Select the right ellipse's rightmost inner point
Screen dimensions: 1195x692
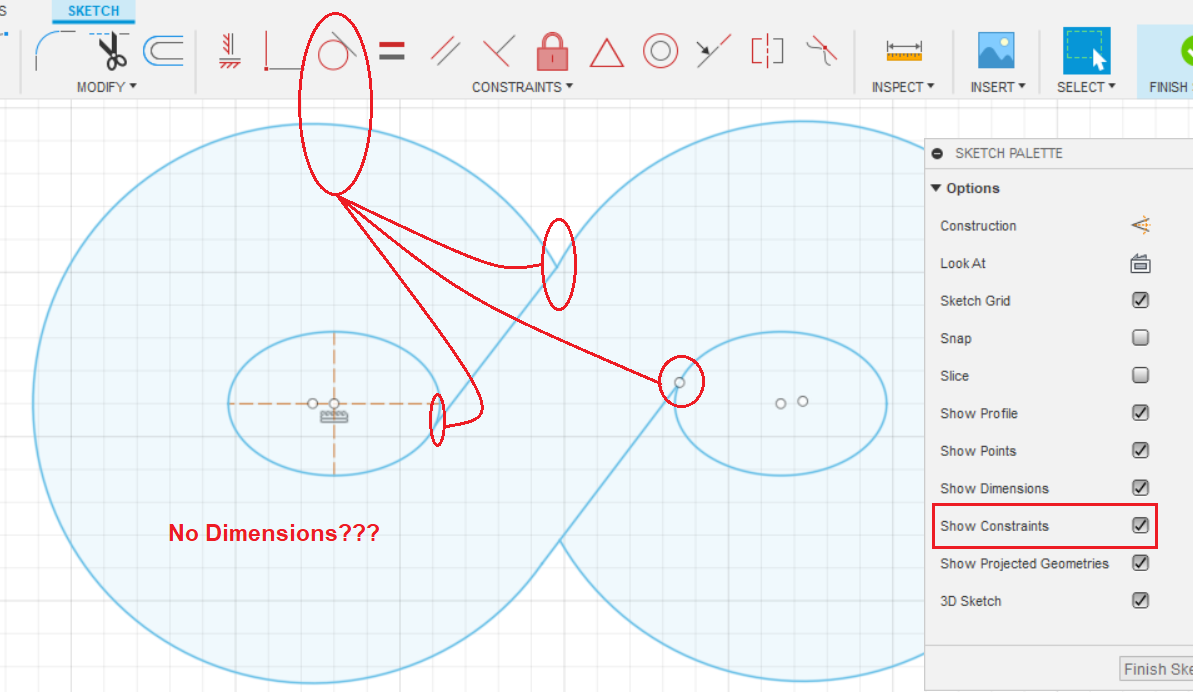[803, 402]
